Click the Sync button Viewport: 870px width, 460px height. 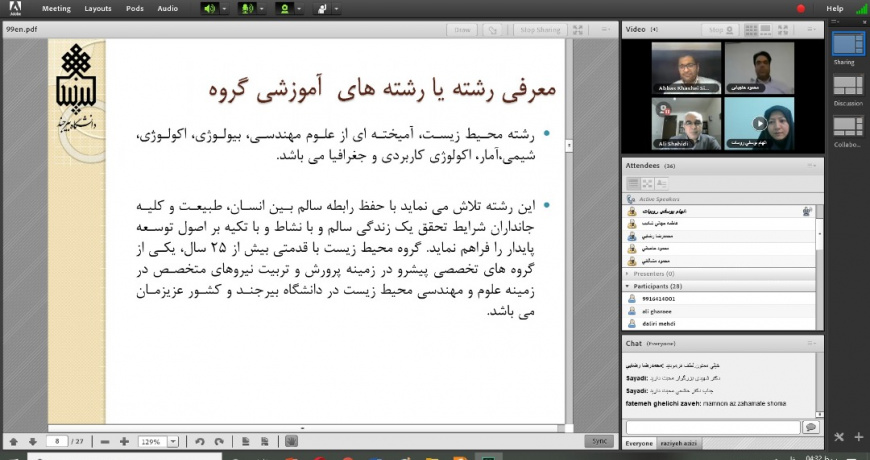tap(599, 441)
